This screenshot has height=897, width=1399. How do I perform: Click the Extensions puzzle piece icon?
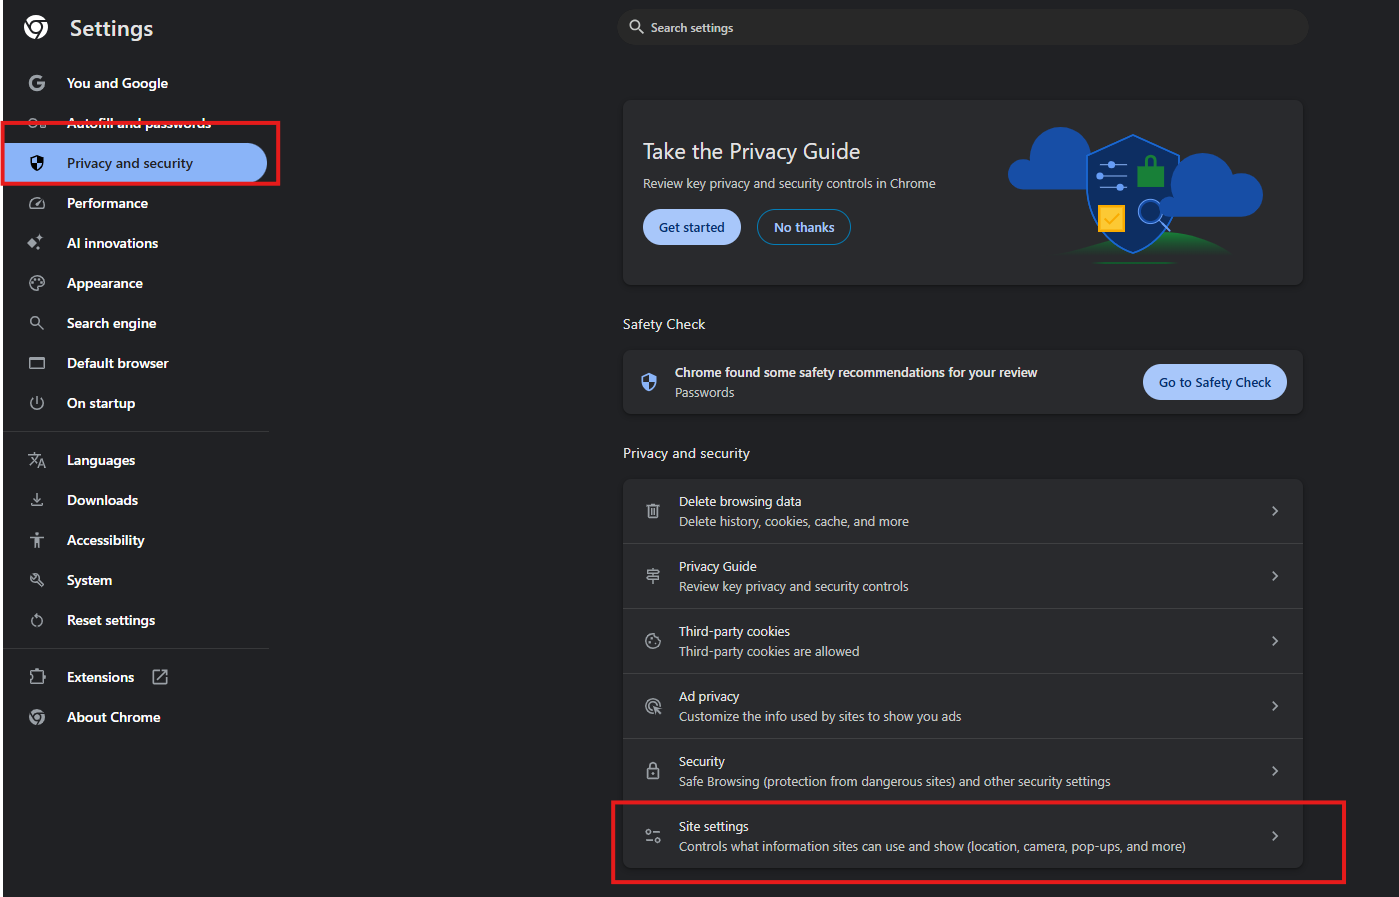(37, 677)
